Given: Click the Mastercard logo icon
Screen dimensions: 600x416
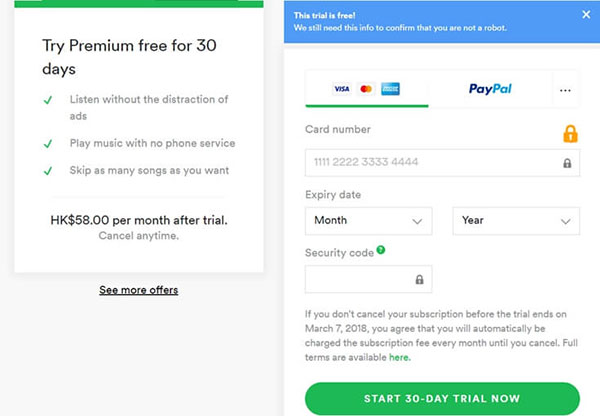Looking at the screenshot, I should tap(366, 89).
